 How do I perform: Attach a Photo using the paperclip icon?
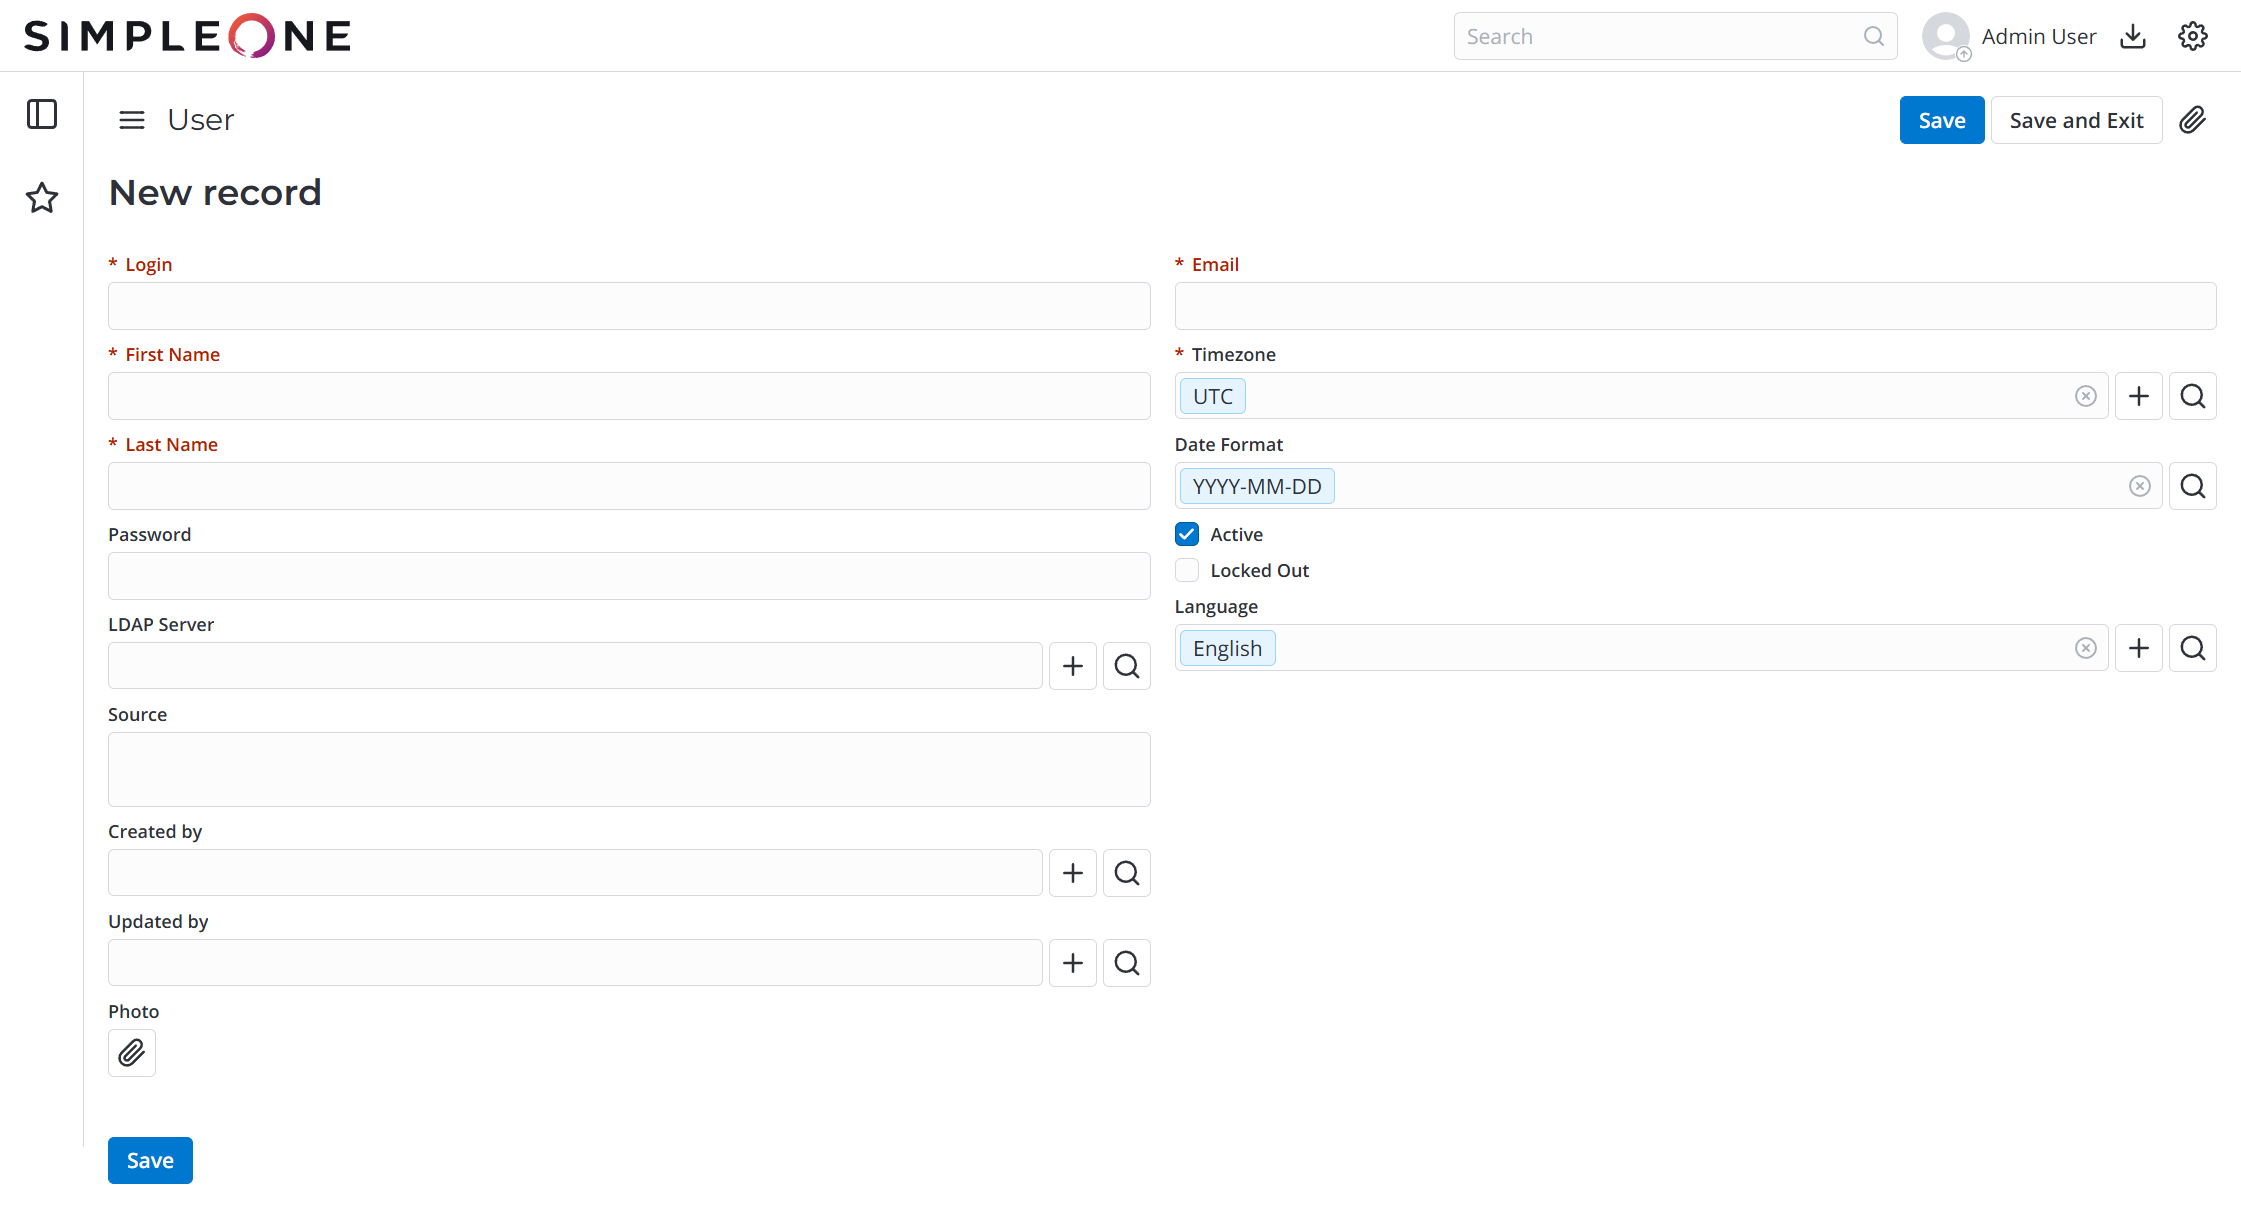[131, 1052]
